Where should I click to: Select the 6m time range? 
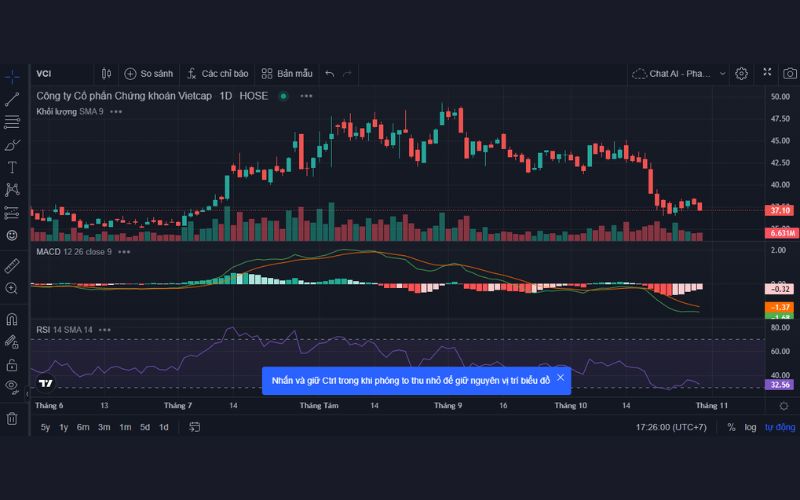pyautogui.click(x=83, y=427)
